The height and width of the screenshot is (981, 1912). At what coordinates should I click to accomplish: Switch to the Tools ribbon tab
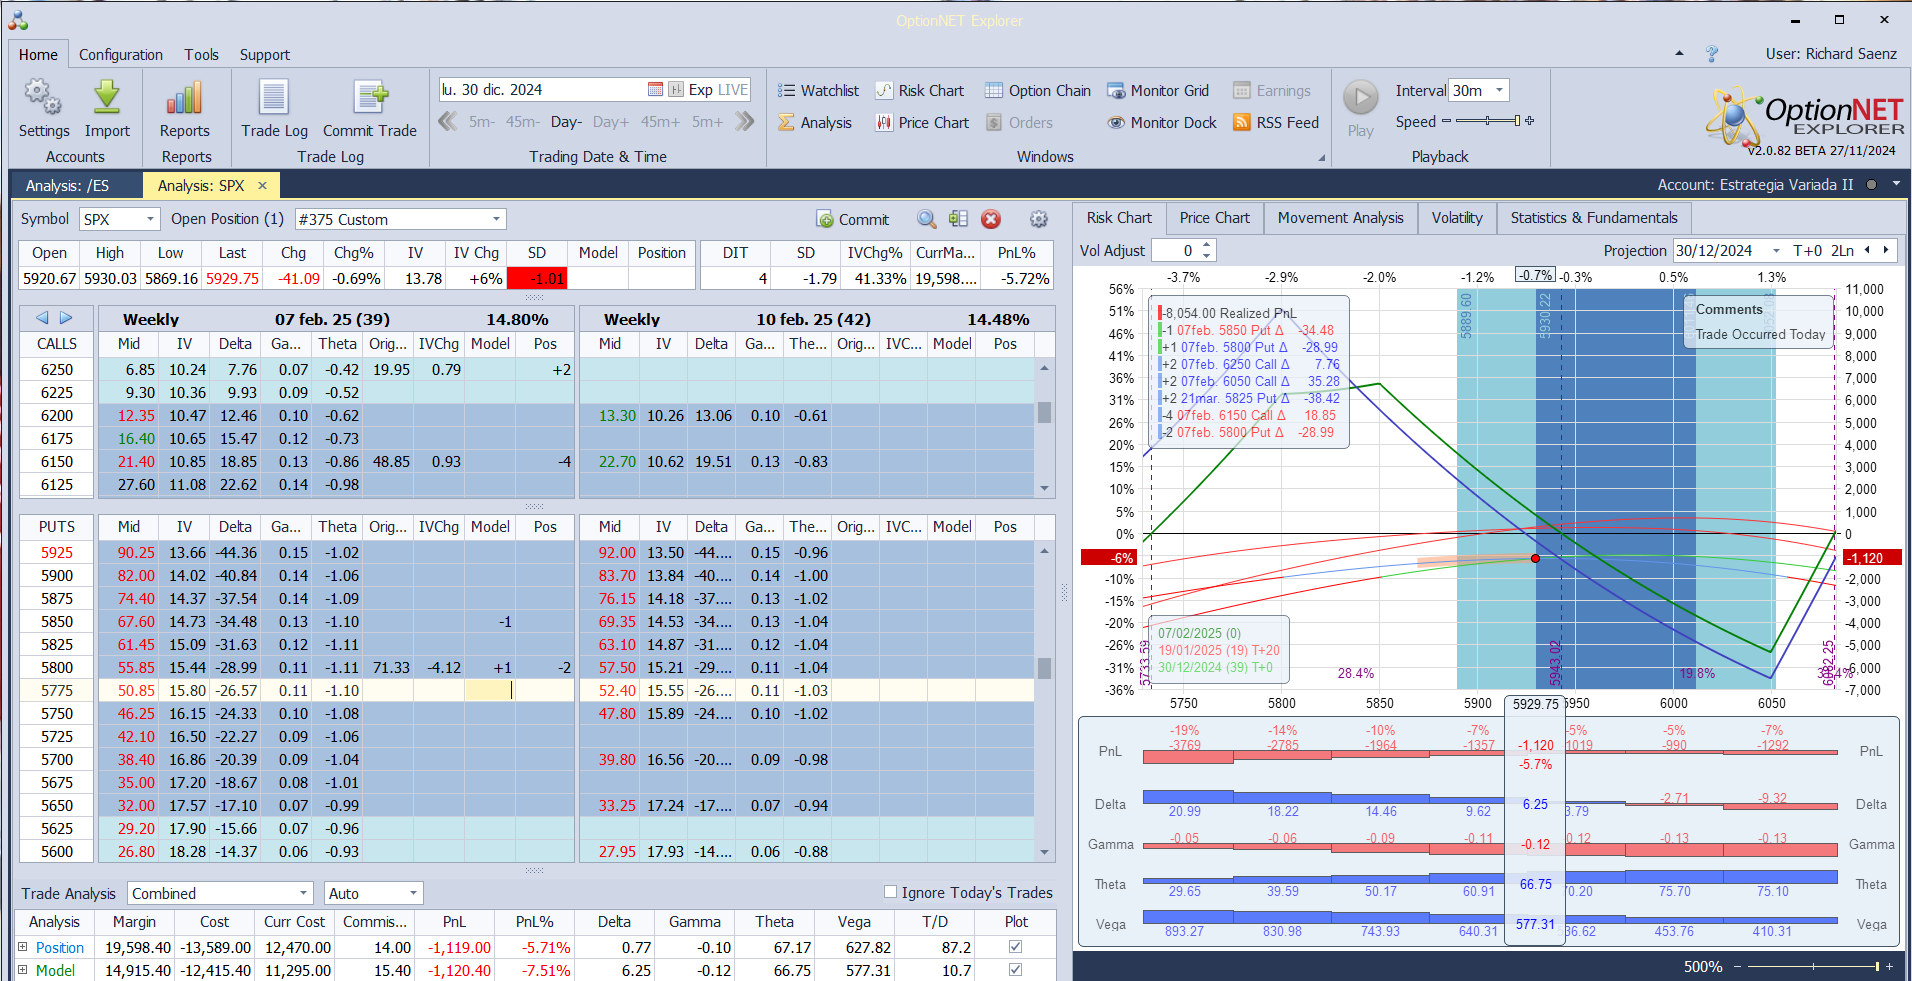point(201,55)
